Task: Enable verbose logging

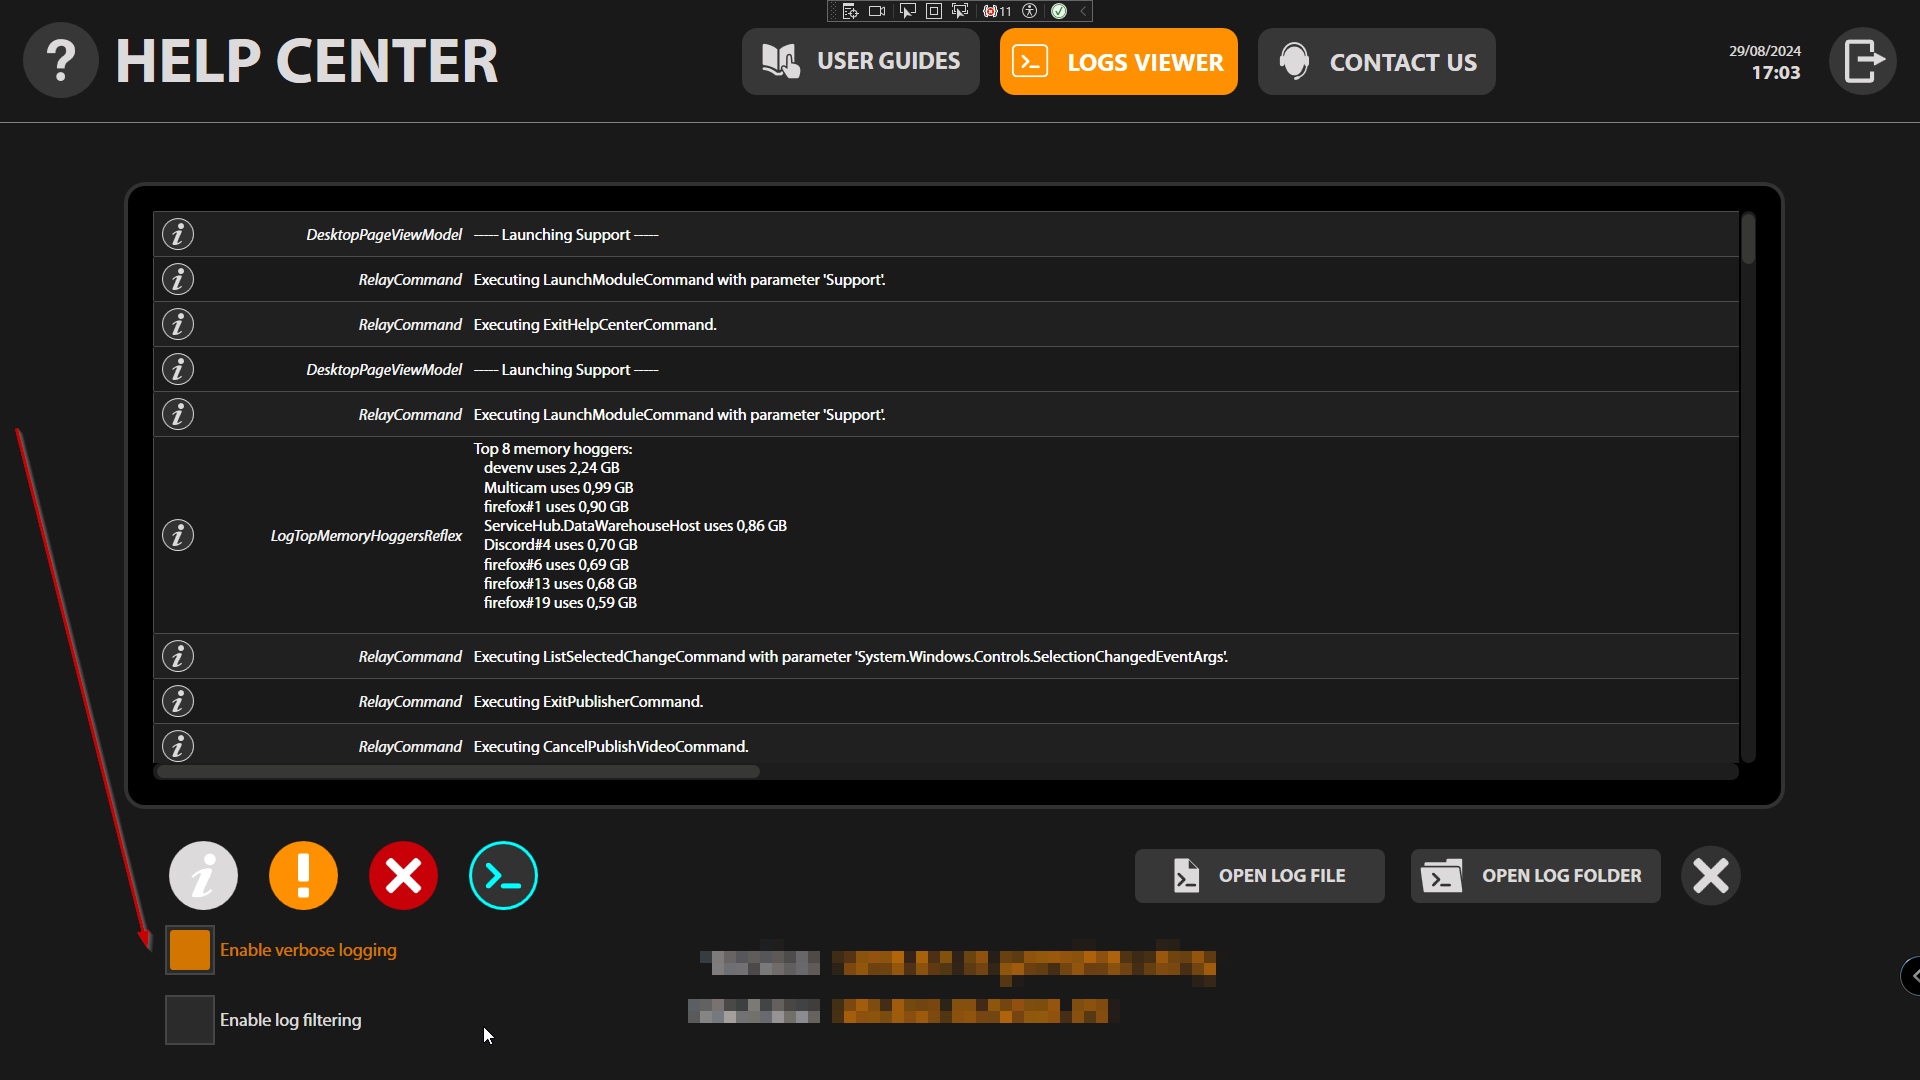Action: pos(189,949)
